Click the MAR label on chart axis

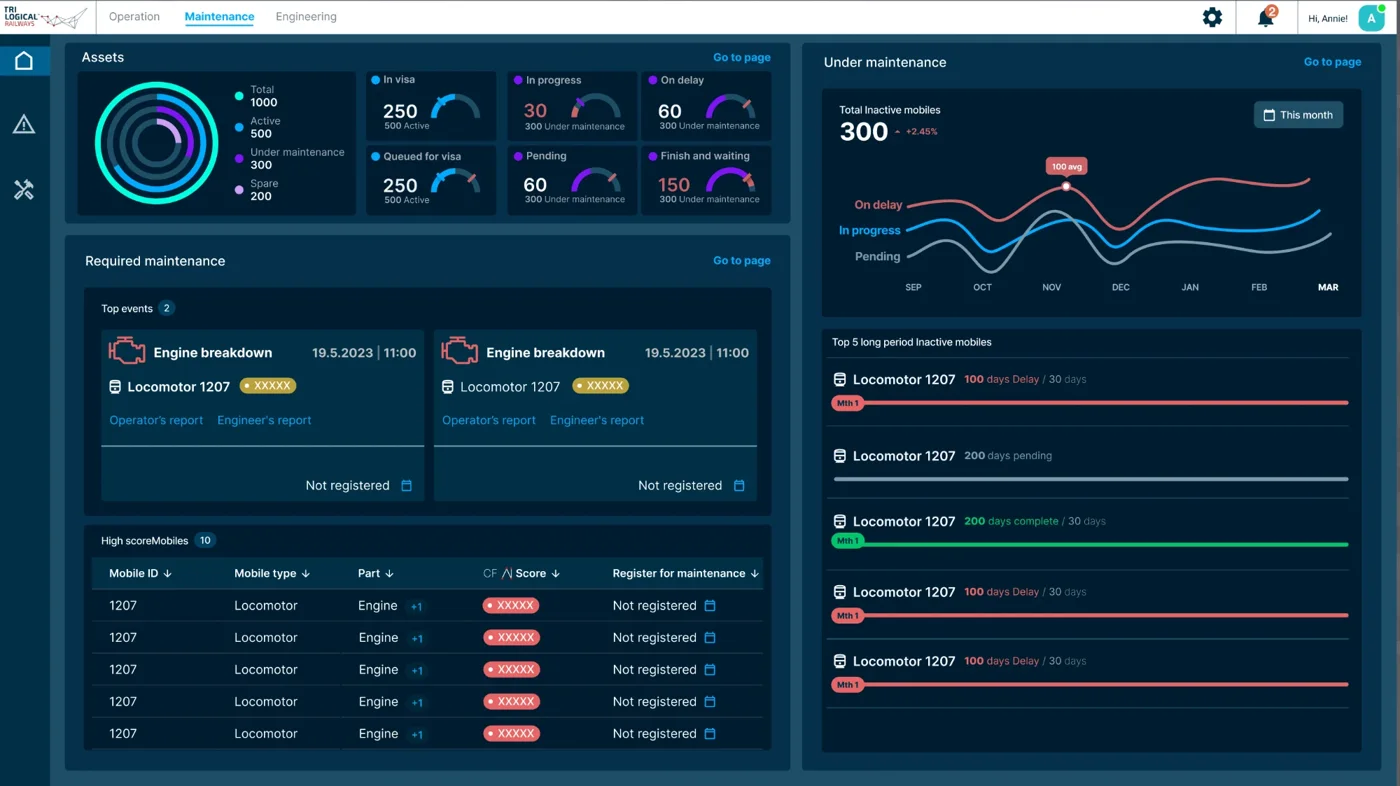pyautogui.click(x=1327, y=288)
